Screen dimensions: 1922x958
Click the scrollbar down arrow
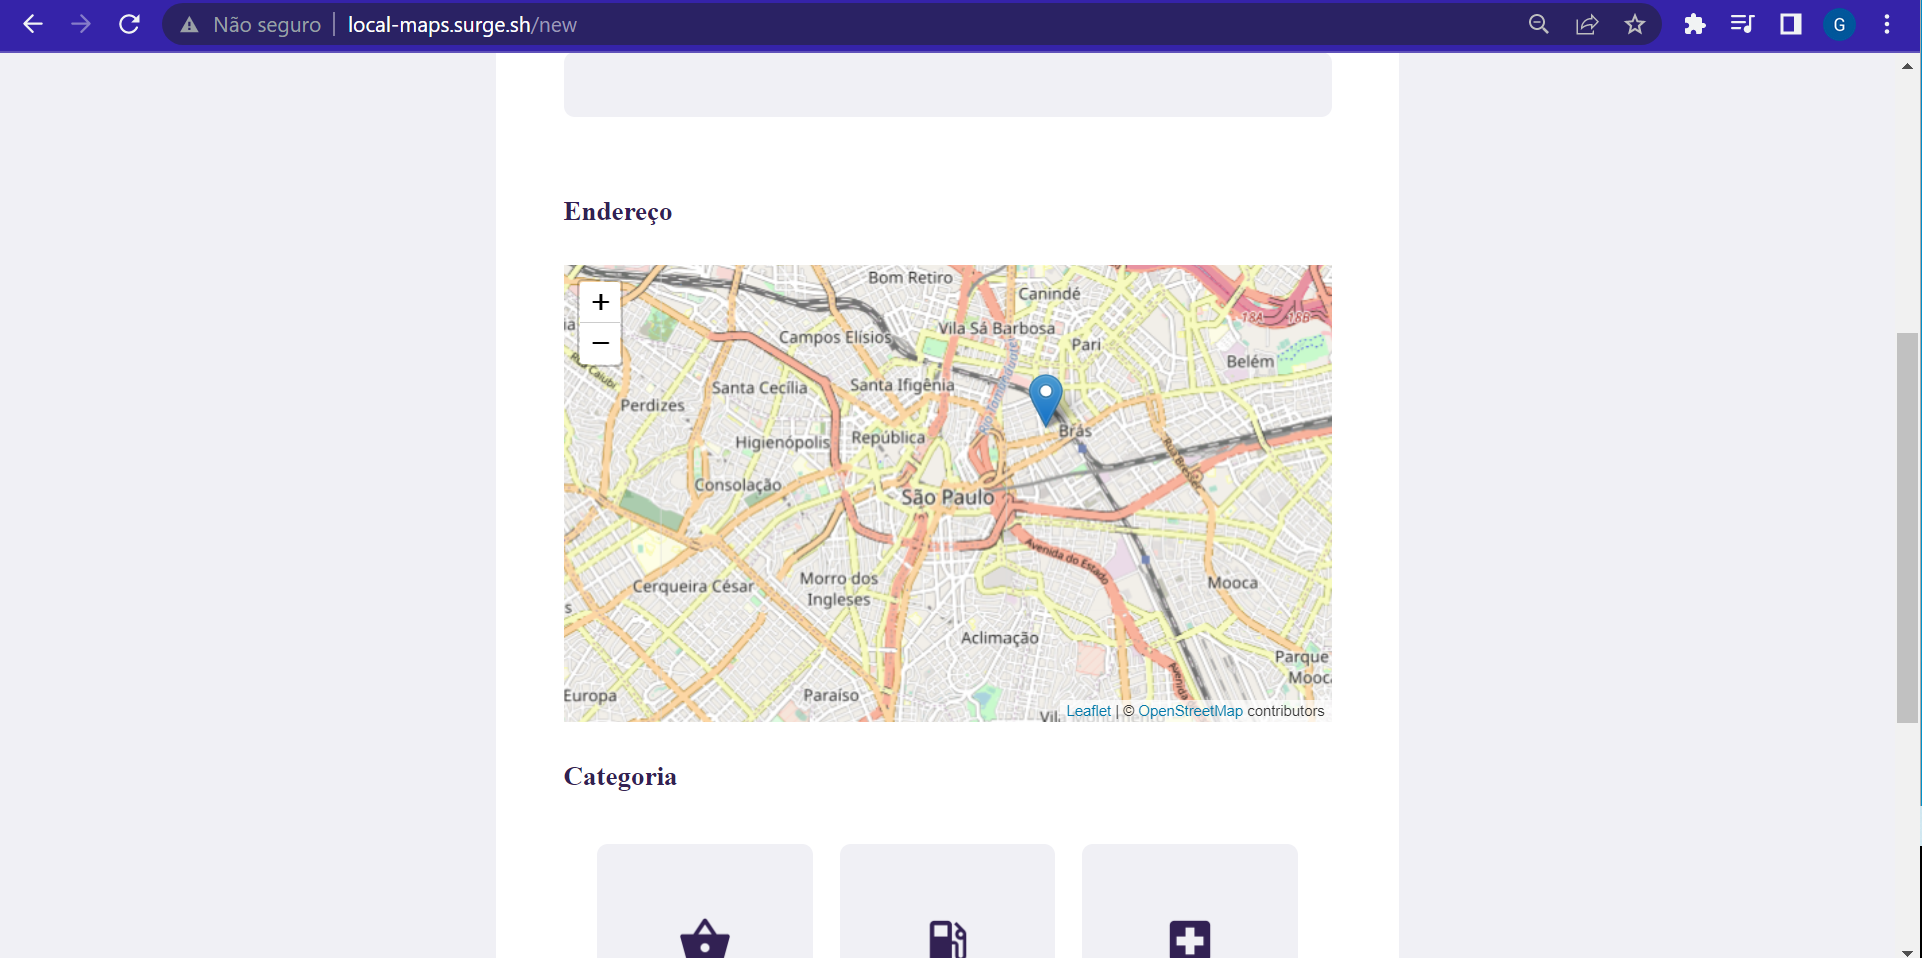(x=1907, y=952)
